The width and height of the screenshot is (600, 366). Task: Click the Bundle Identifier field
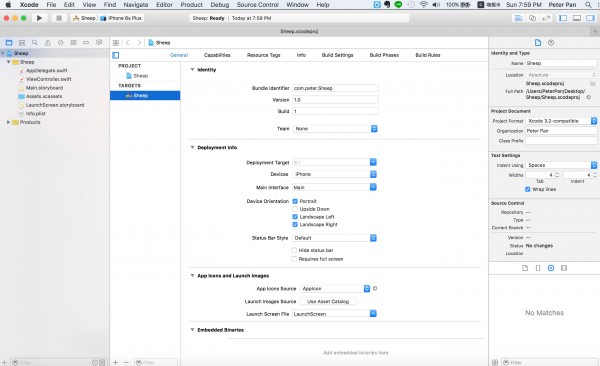click(x=335, y=88)
